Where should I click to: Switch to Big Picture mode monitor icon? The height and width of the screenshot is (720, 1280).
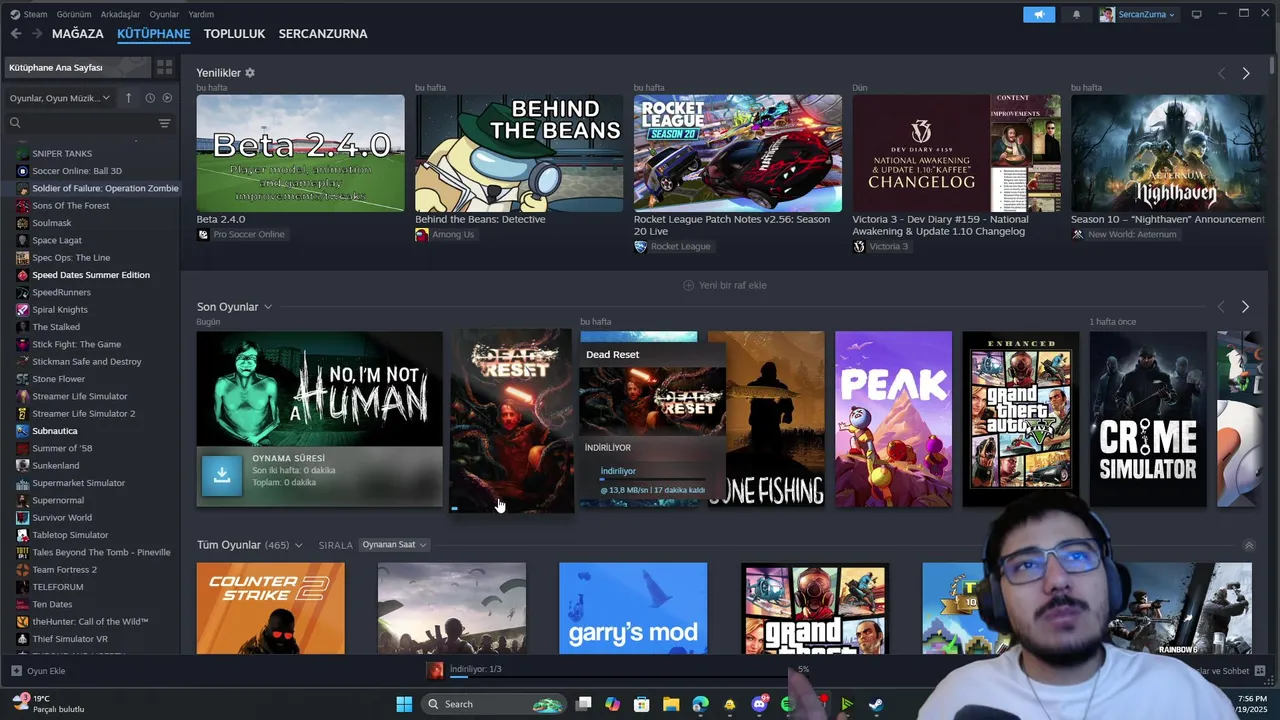tap(1196, 14)
